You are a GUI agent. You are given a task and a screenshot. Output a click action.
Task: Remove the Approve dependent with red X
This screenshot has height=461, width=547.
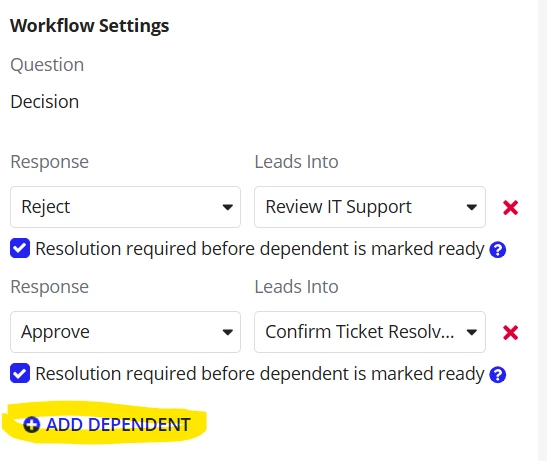pyautogui.click(x=510, y=333)
